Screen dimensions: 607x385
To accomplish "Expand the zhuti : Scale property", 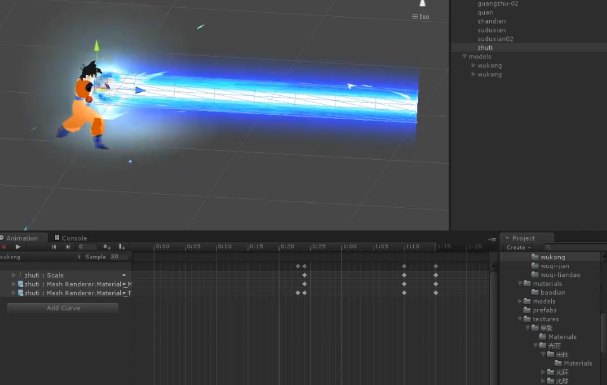I will click(x=14, y=275).
